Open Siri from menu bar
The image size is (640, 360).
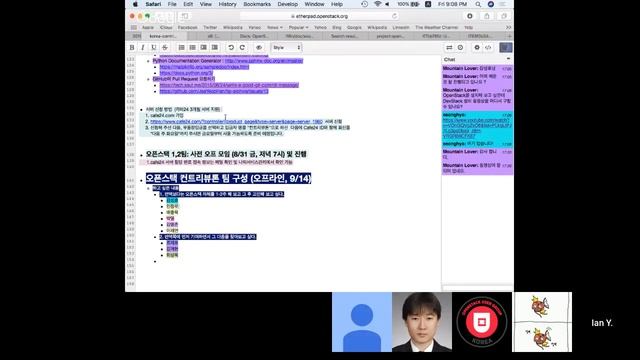click(x=491, y=4)
